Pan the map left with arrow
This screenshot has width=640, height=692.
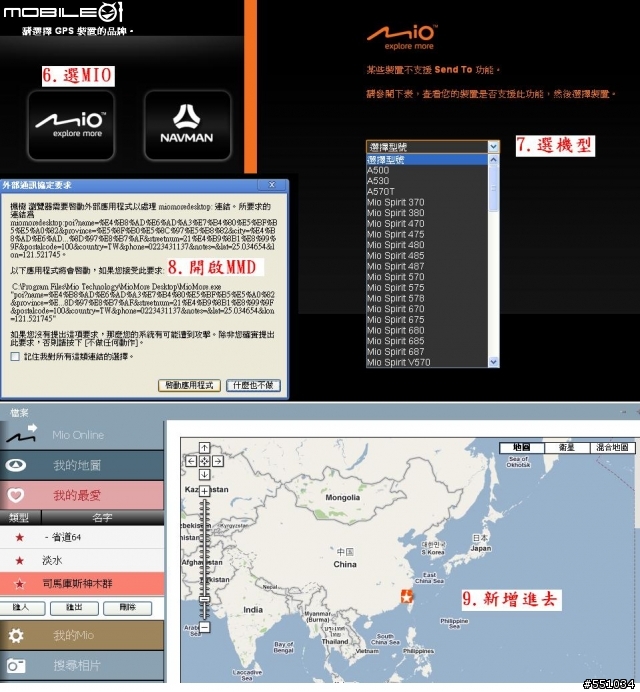tap(191, 461)
